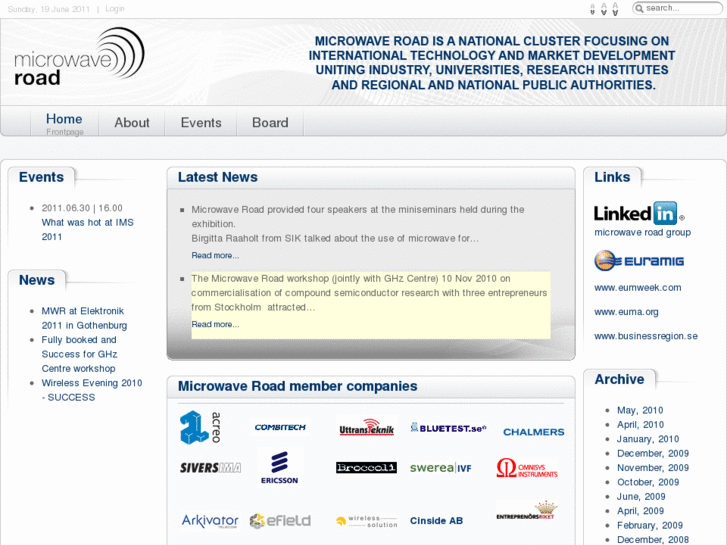
Task: Open the swerea IVF logo
Action: pyautogui.click(x=440, y=468)
